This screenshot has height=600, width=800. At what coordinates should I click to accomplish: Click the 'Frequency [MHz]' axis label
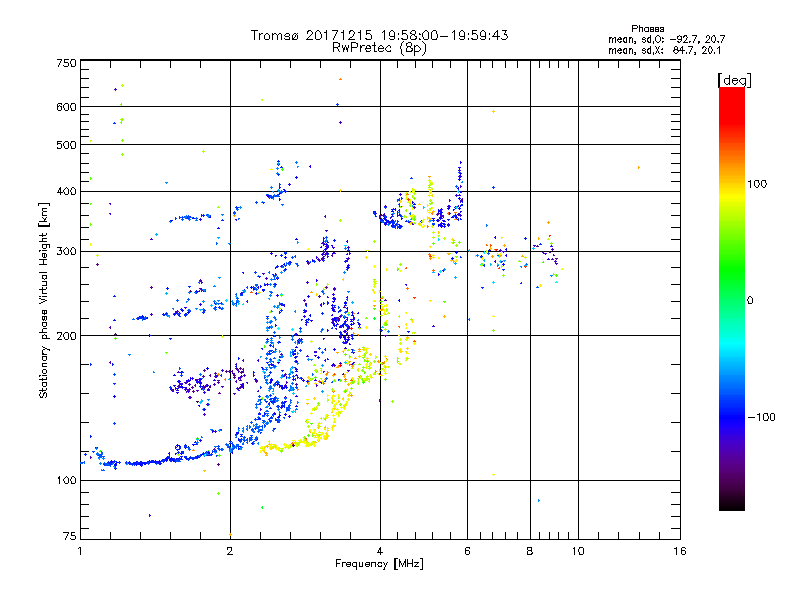(x=379, y=564)
